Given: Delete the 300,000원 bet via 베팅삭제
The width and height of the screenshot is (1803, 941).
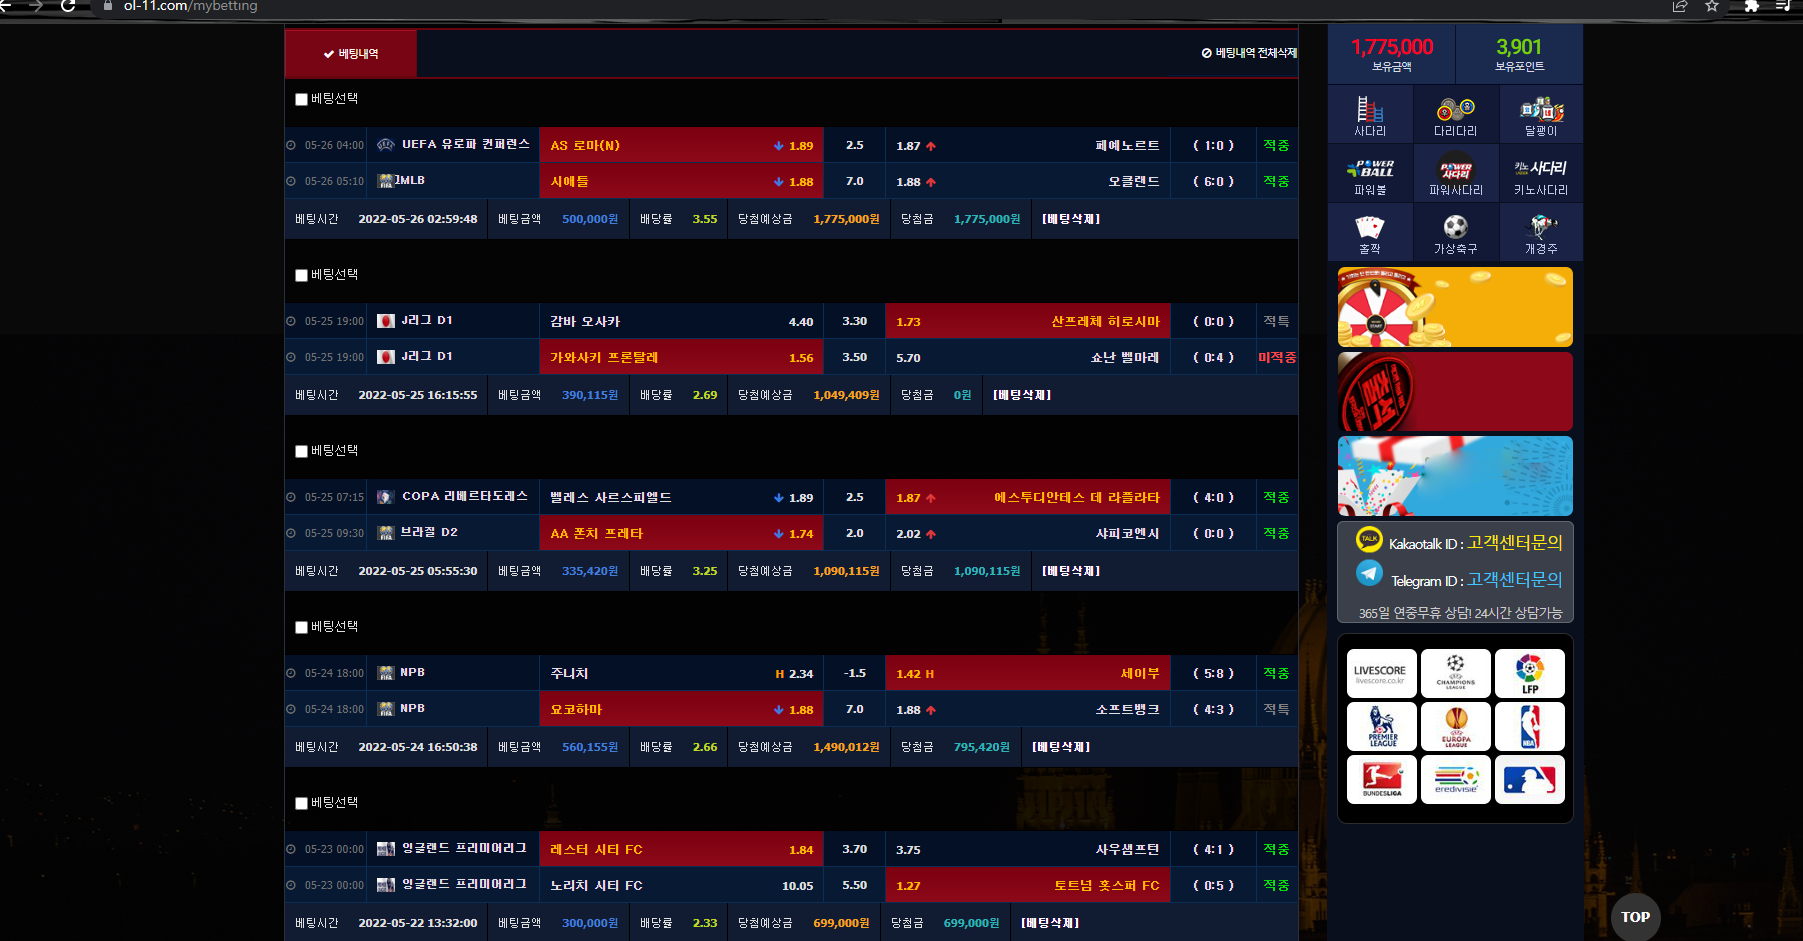Looking at the screenshot, I should pos(1050,923).
